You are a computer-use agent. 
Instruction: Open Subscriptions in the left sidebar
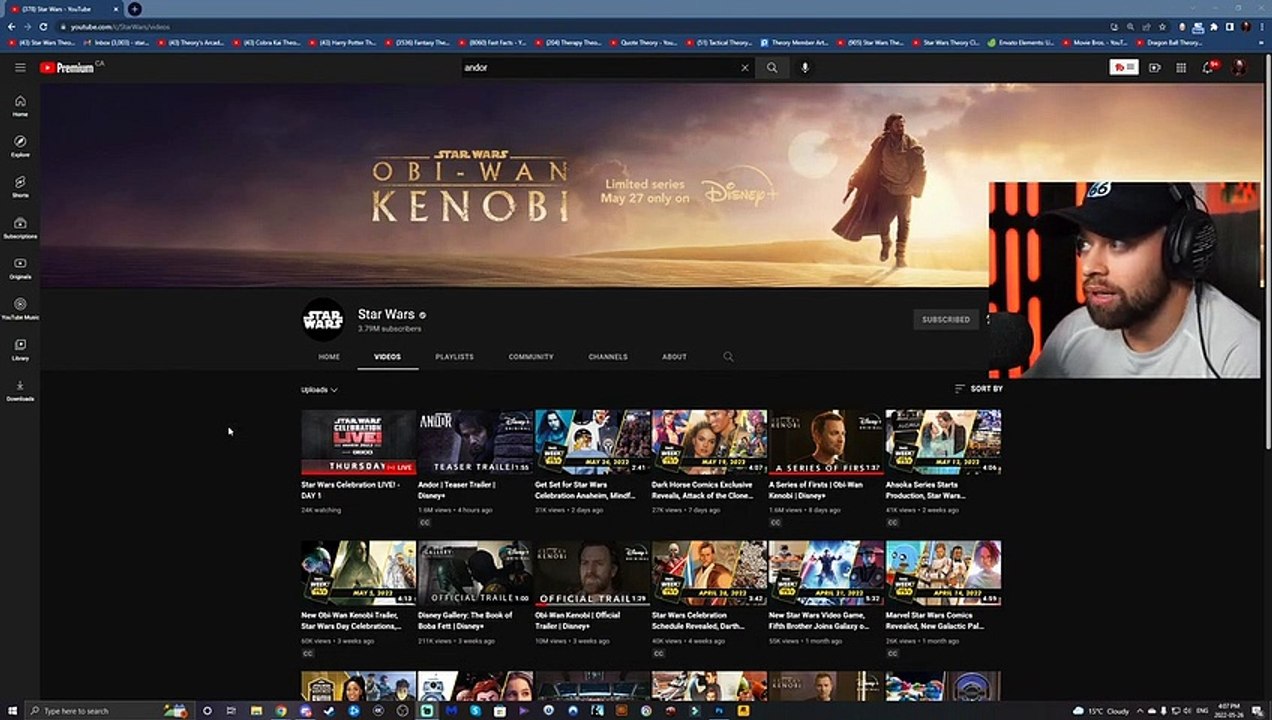(x=20, y=227)
